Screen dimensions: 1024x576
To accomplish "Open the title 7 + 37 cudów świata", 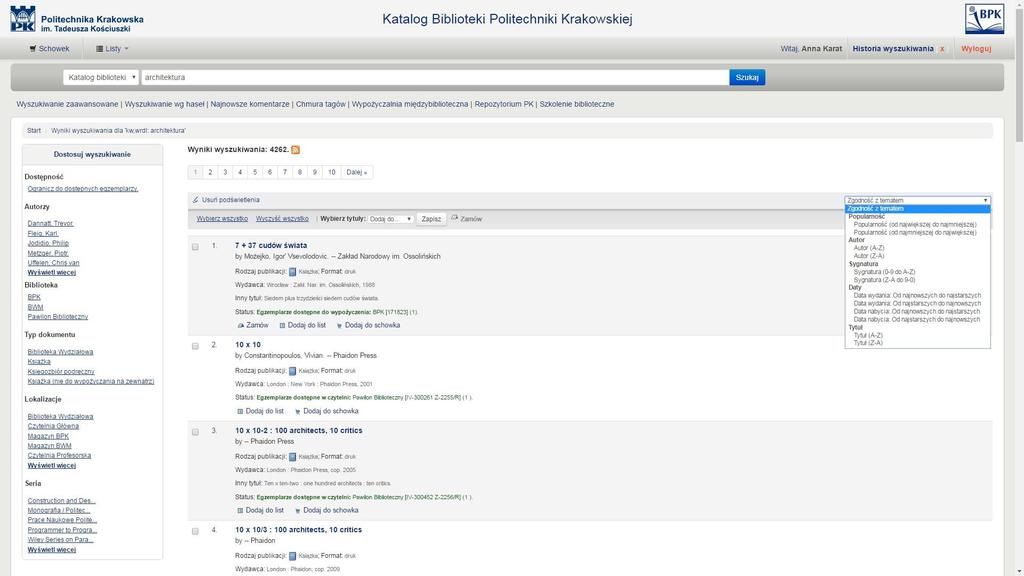I will tap(271, 246).
